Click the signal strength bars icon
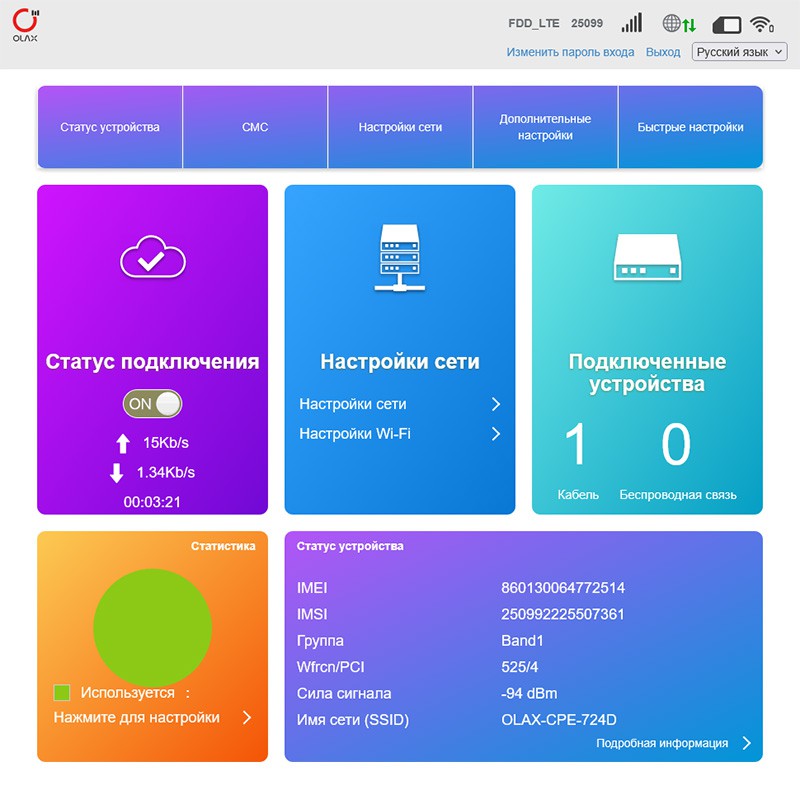This screenshot has width=800, height=800. (x=631, y=23)
